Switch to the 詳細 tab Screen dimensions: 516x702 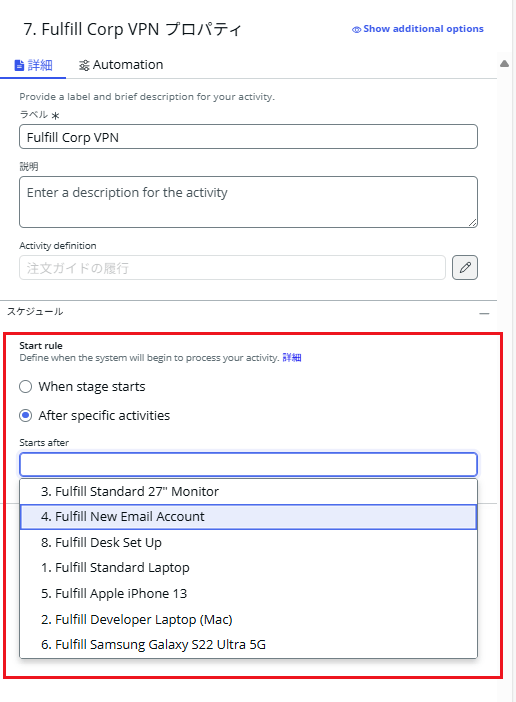[34, 65]
